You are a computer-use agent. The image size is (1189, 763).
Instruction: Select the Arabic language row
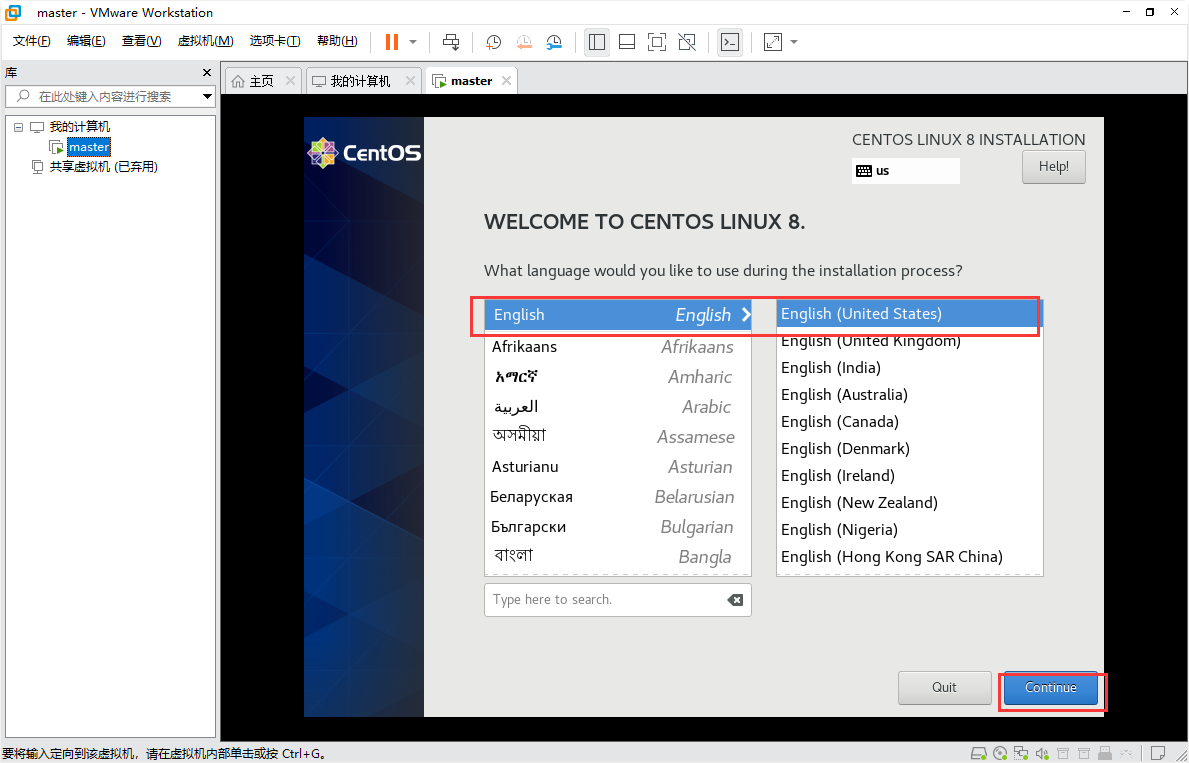(618, 407)
